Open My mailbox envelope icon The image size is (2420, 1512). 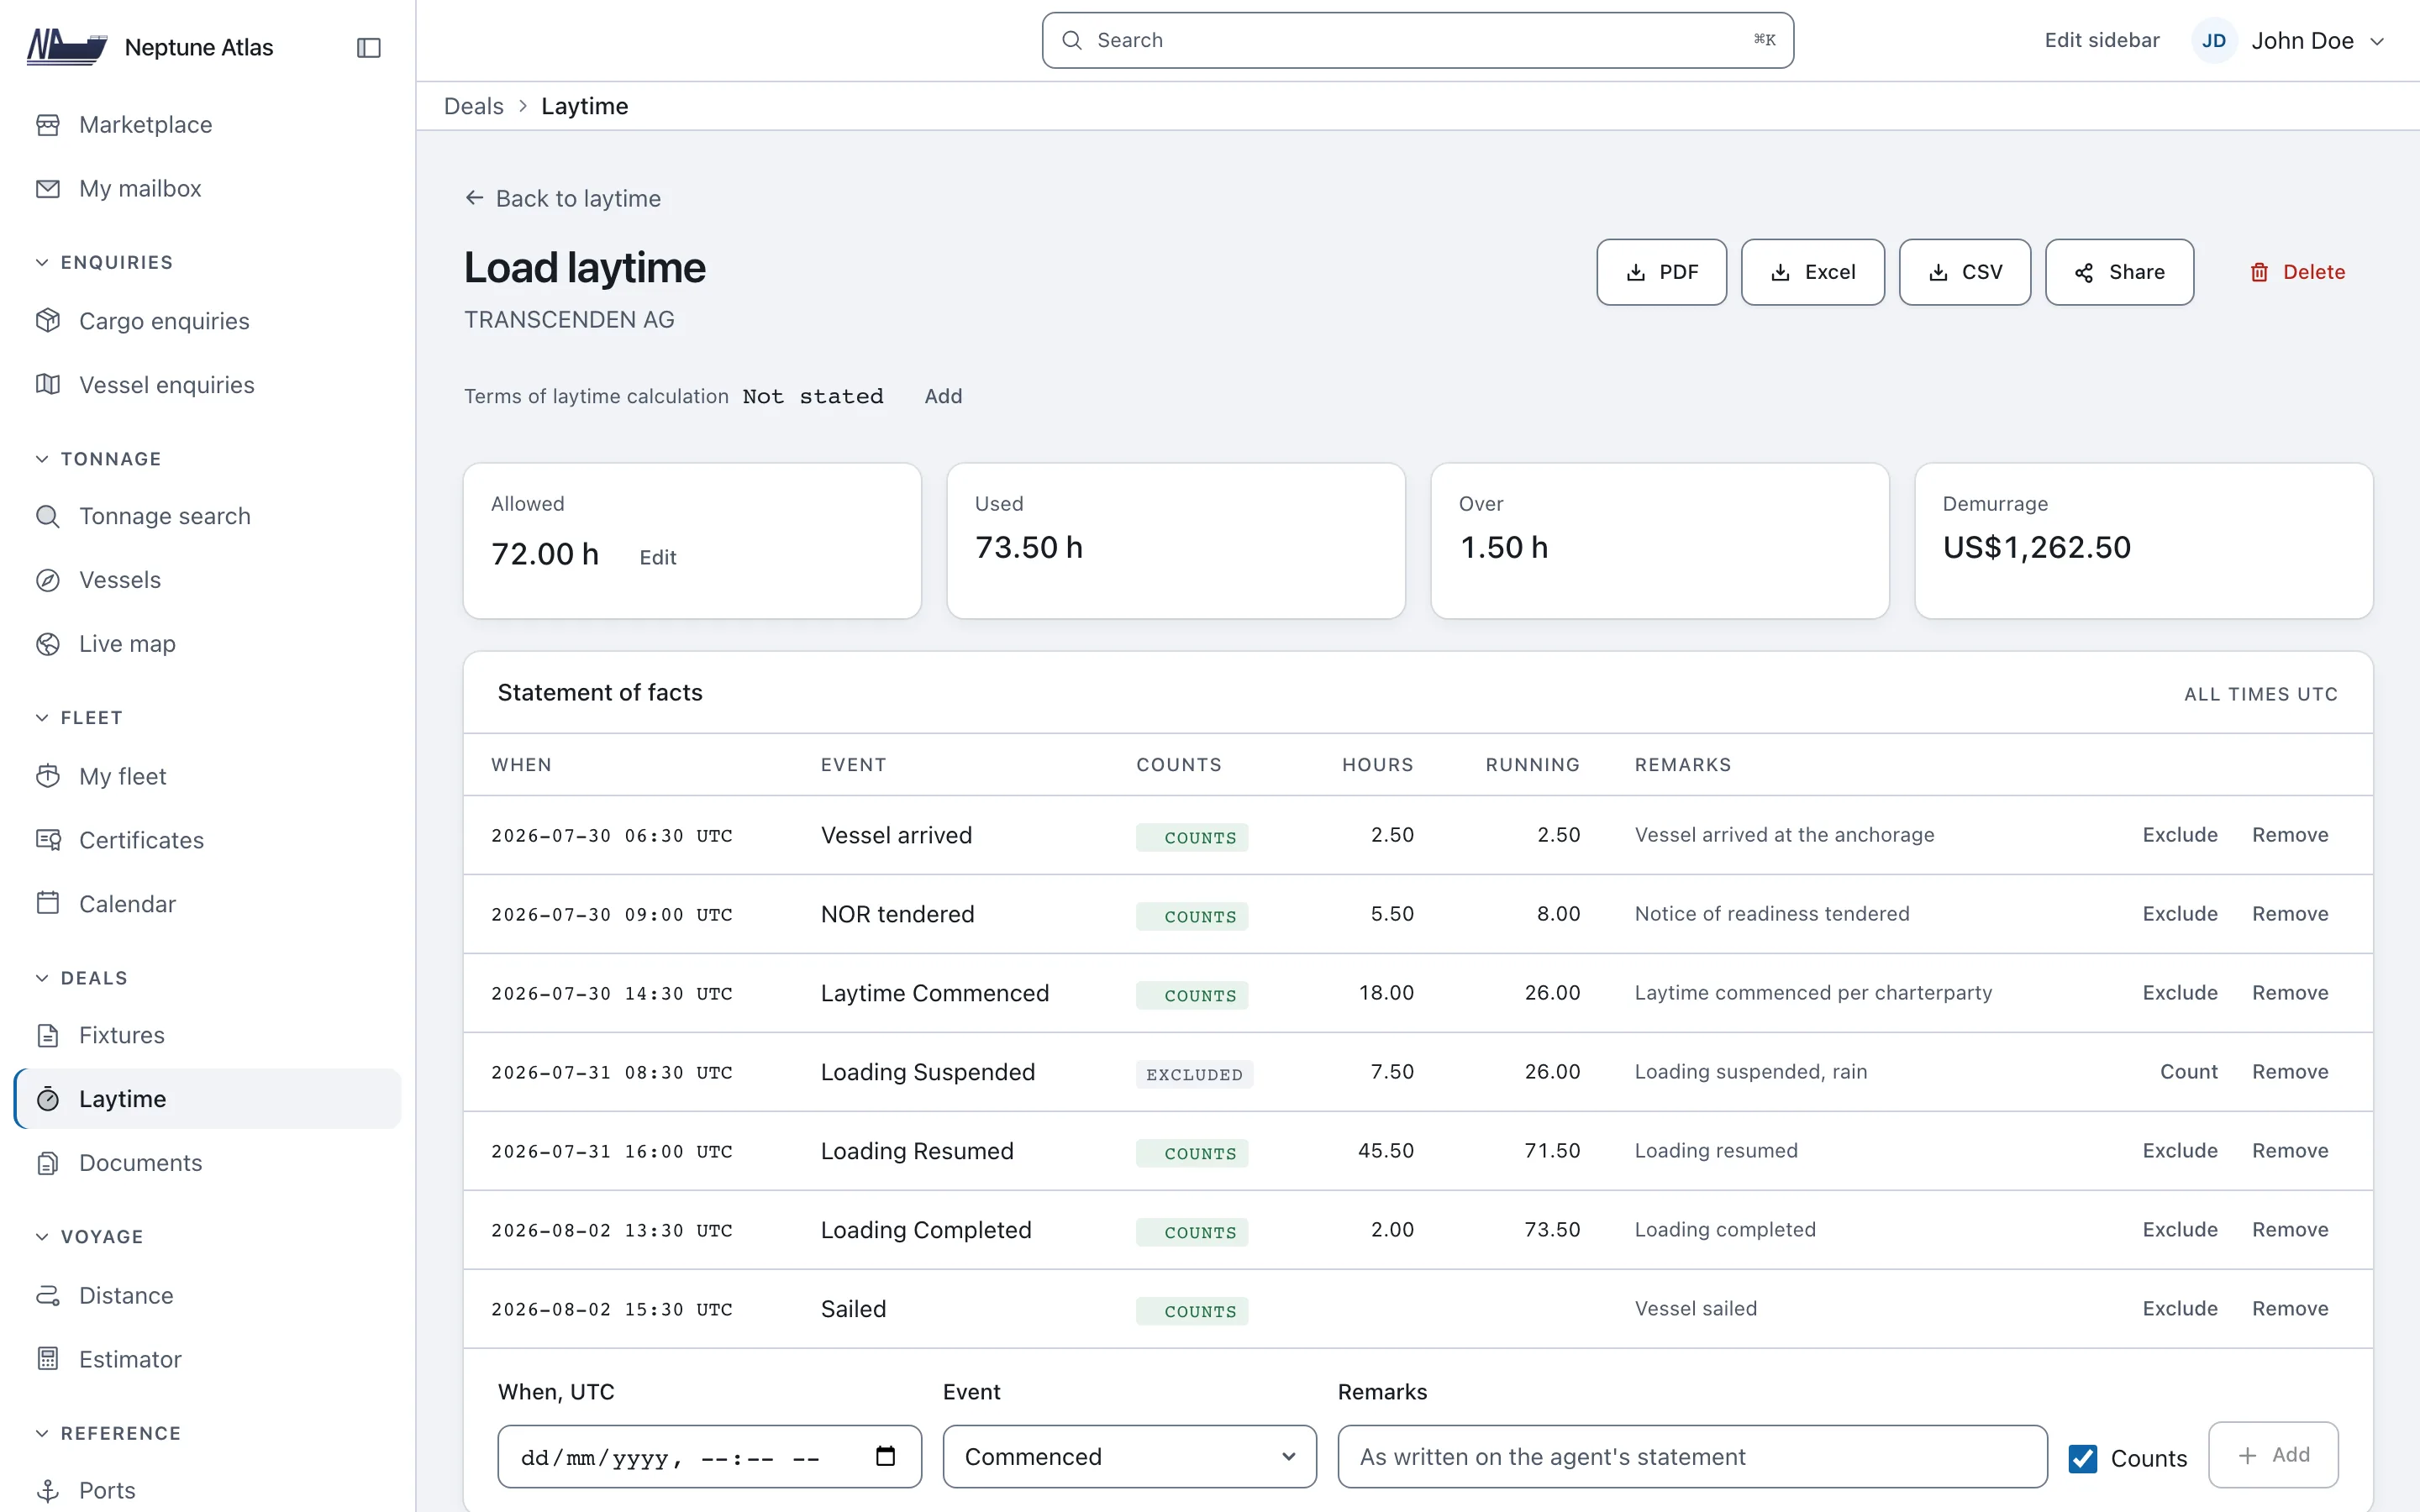click(48, 189)
